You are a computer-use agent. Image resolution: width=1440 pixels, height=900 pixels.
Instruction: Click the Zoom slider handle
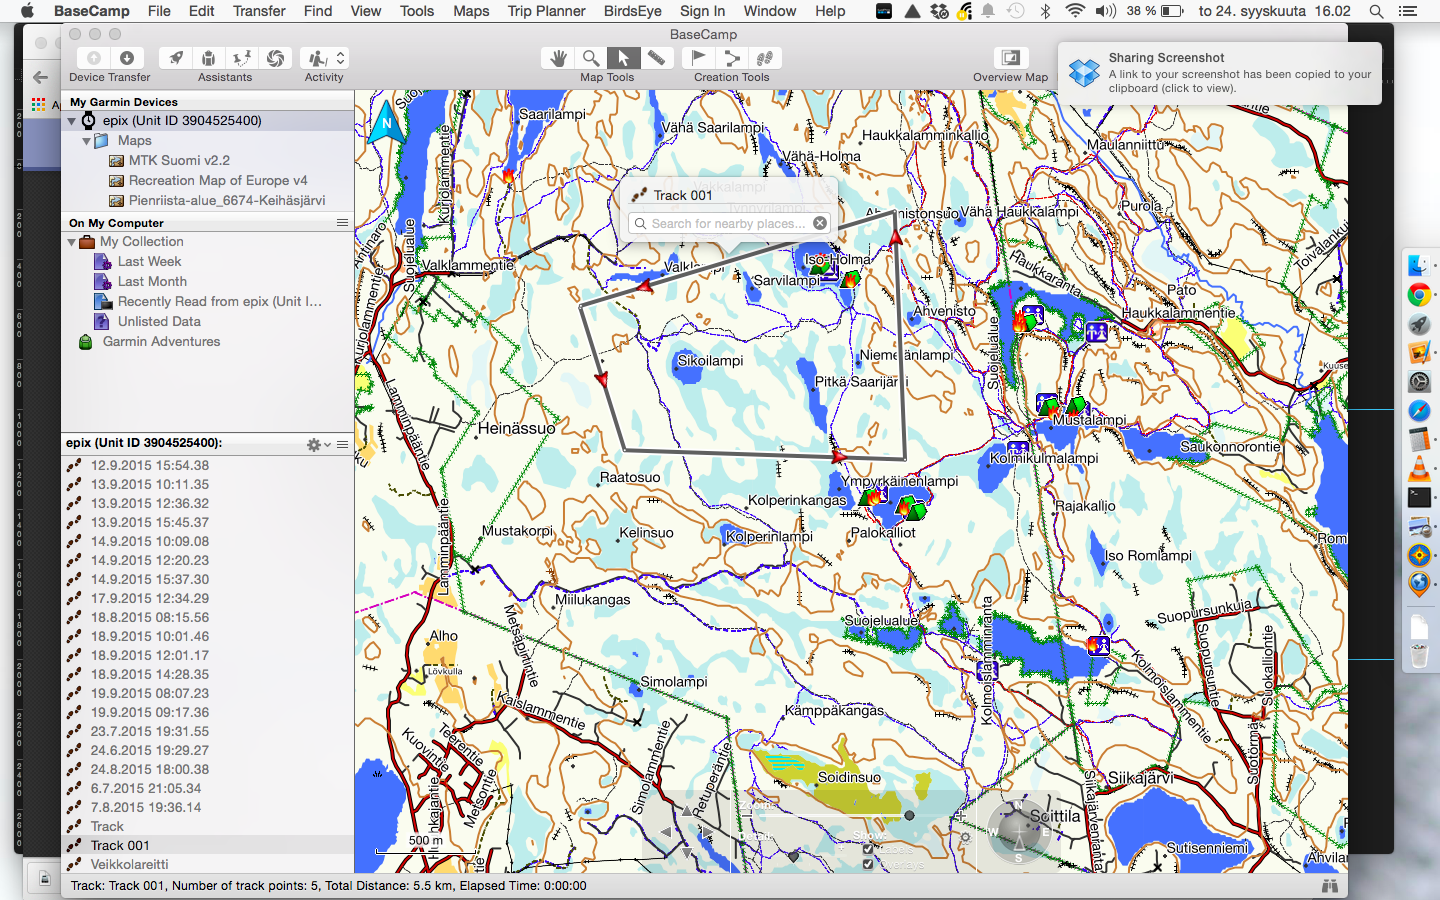point(909,815)
